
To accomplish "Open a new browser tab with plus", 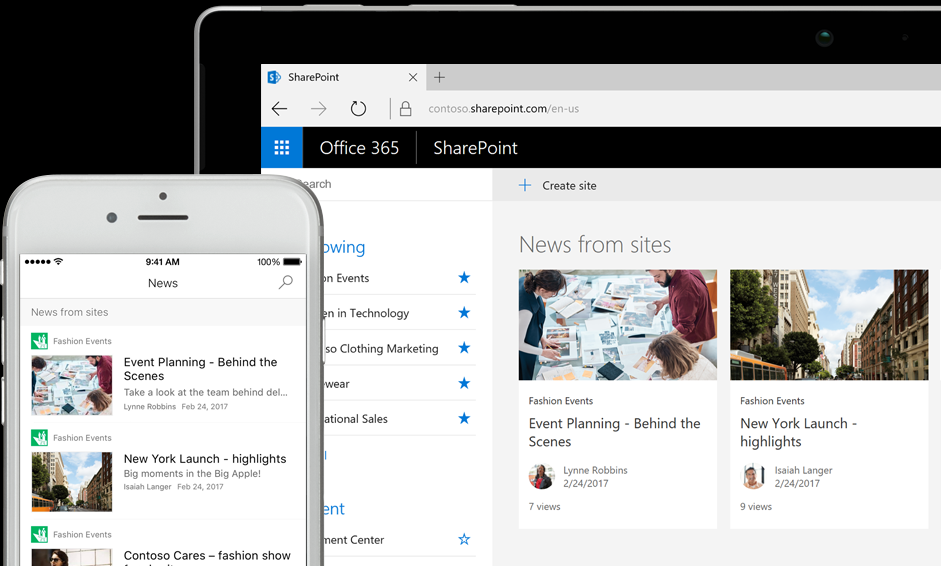I will coord(439,77).
